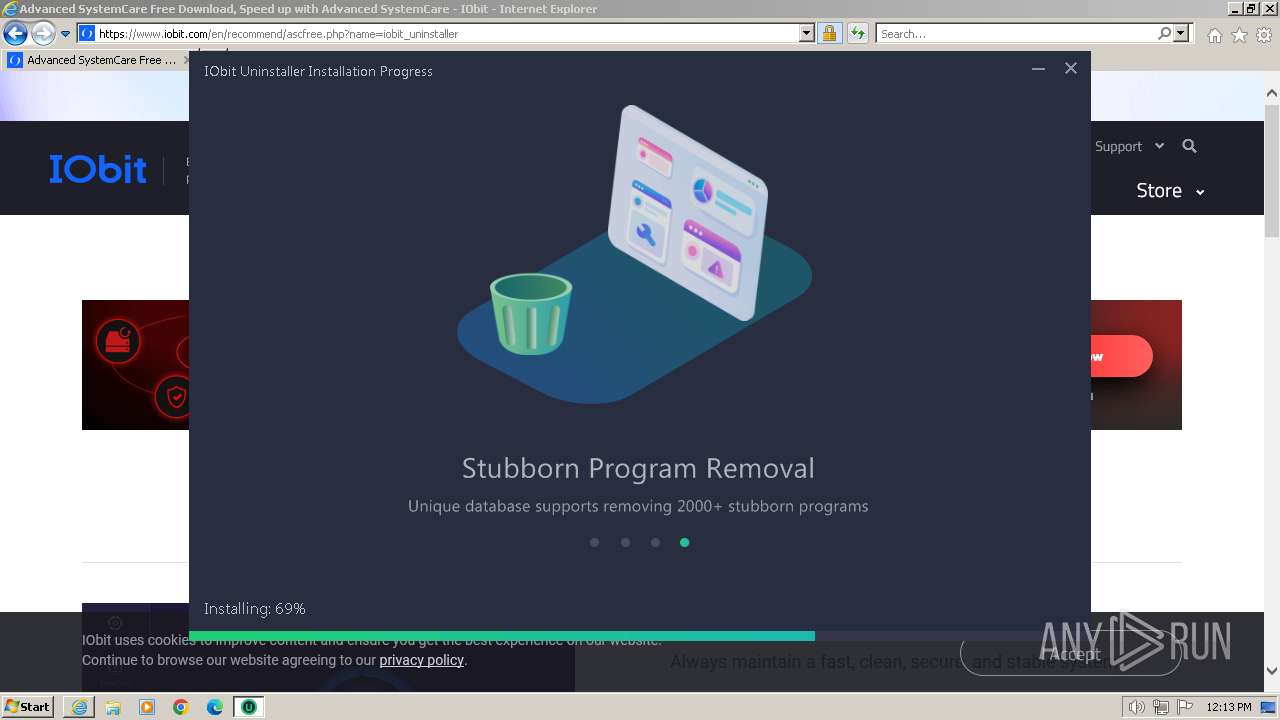Viewport: 1280px width, 720px height.
Task: Select the fourth active slide dot
Action: click(684, 542)
